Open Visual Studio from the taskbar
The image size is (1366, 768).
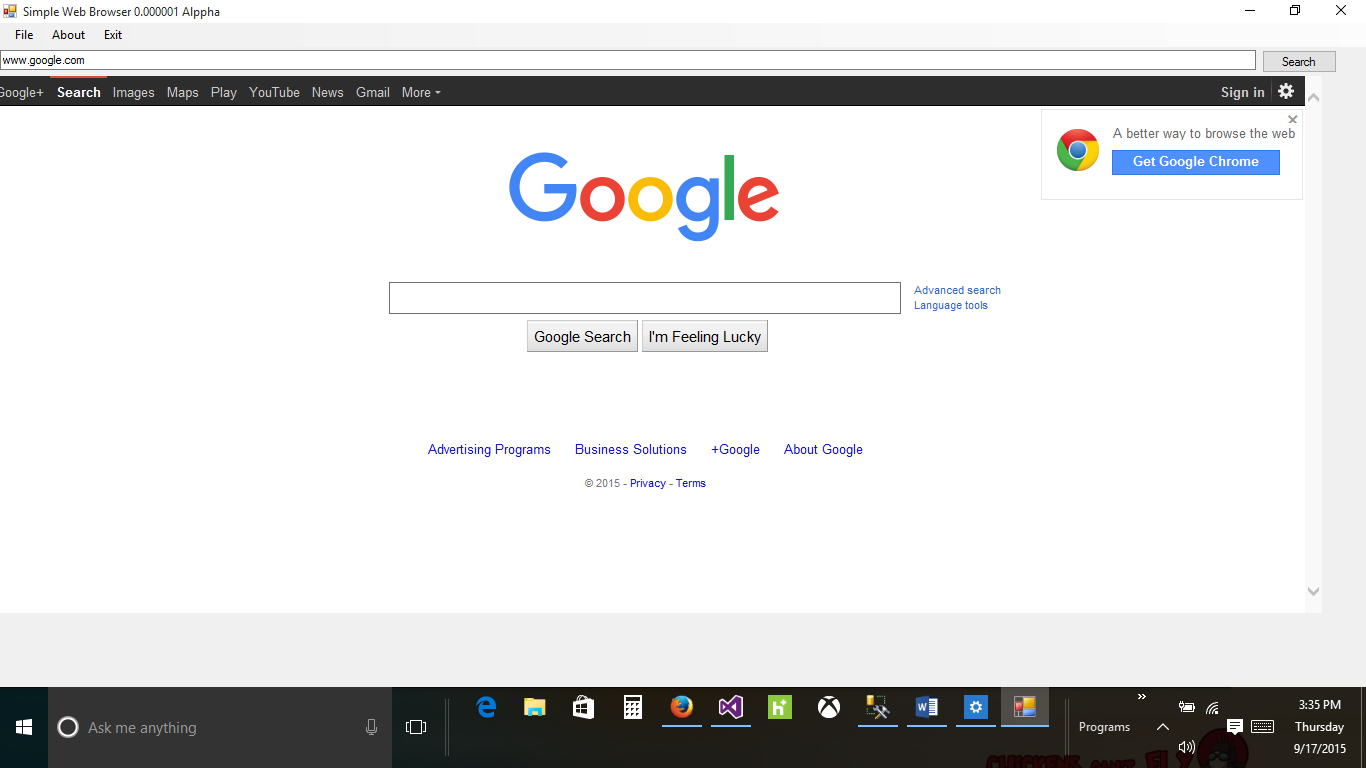[x=731, y=708]
